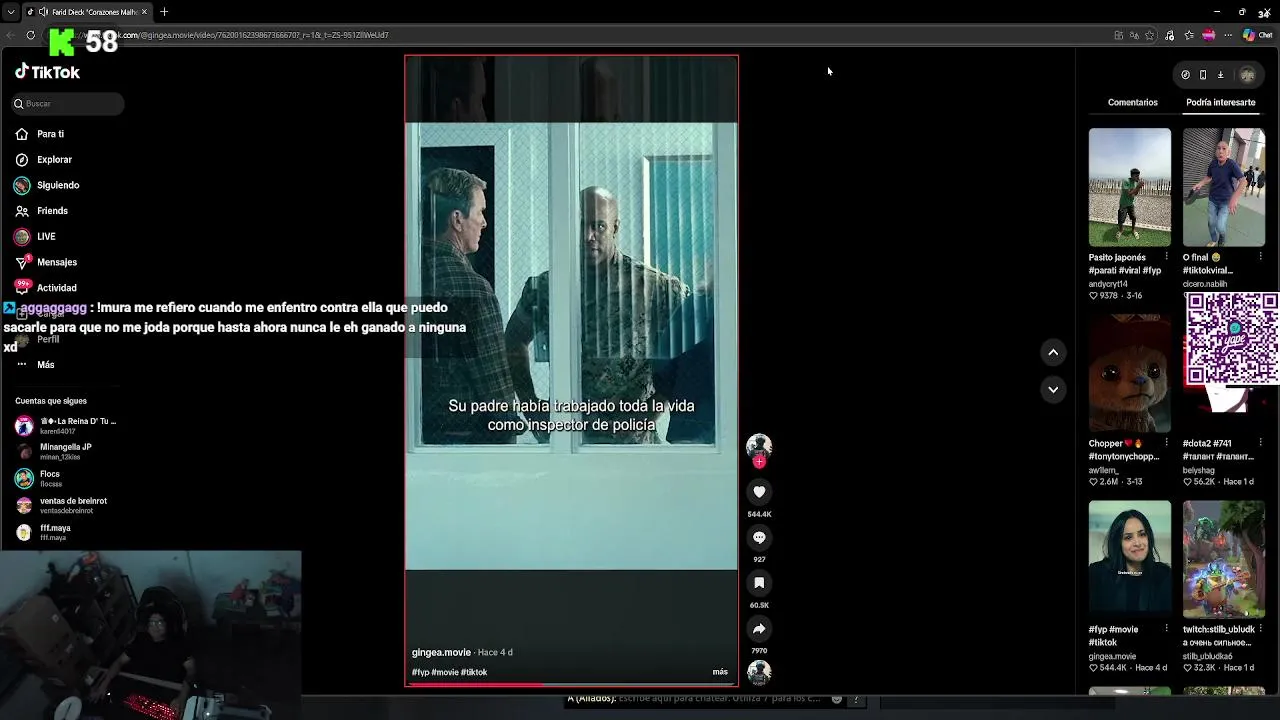Open followed account Minangella JP
The width and height of the screenshot is (1280, 720).
coord(65,451)
